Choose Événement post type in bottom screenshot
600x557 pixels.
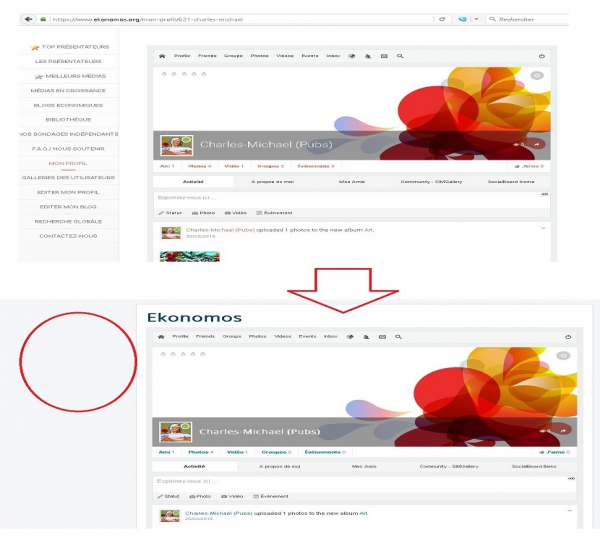(x=271, y=496)
